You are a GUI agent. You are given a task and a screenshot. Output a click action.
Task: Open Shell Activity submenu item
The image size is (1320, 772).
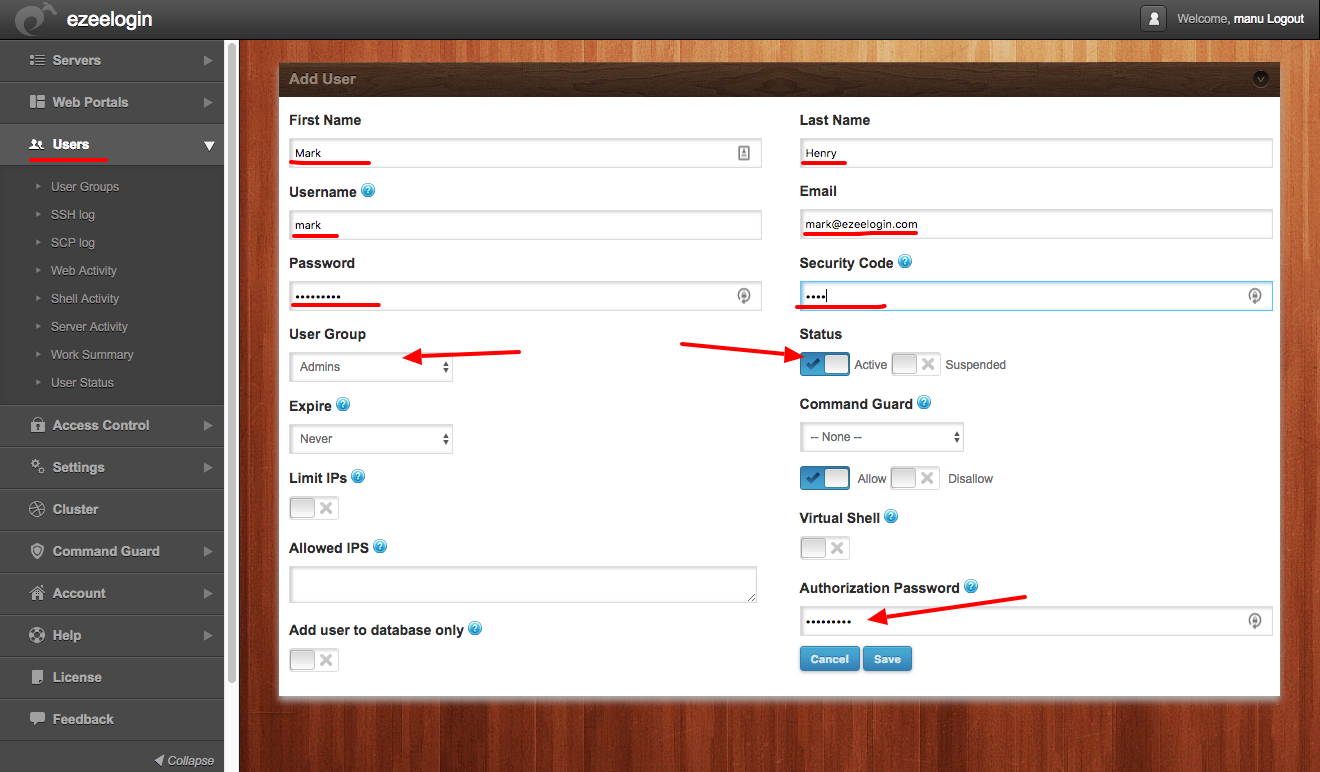85,299
